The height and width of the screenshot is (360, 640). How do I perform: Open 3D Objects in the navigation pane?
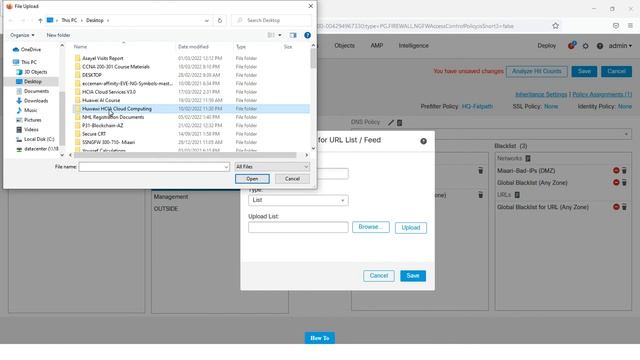(x=32, y=72)
